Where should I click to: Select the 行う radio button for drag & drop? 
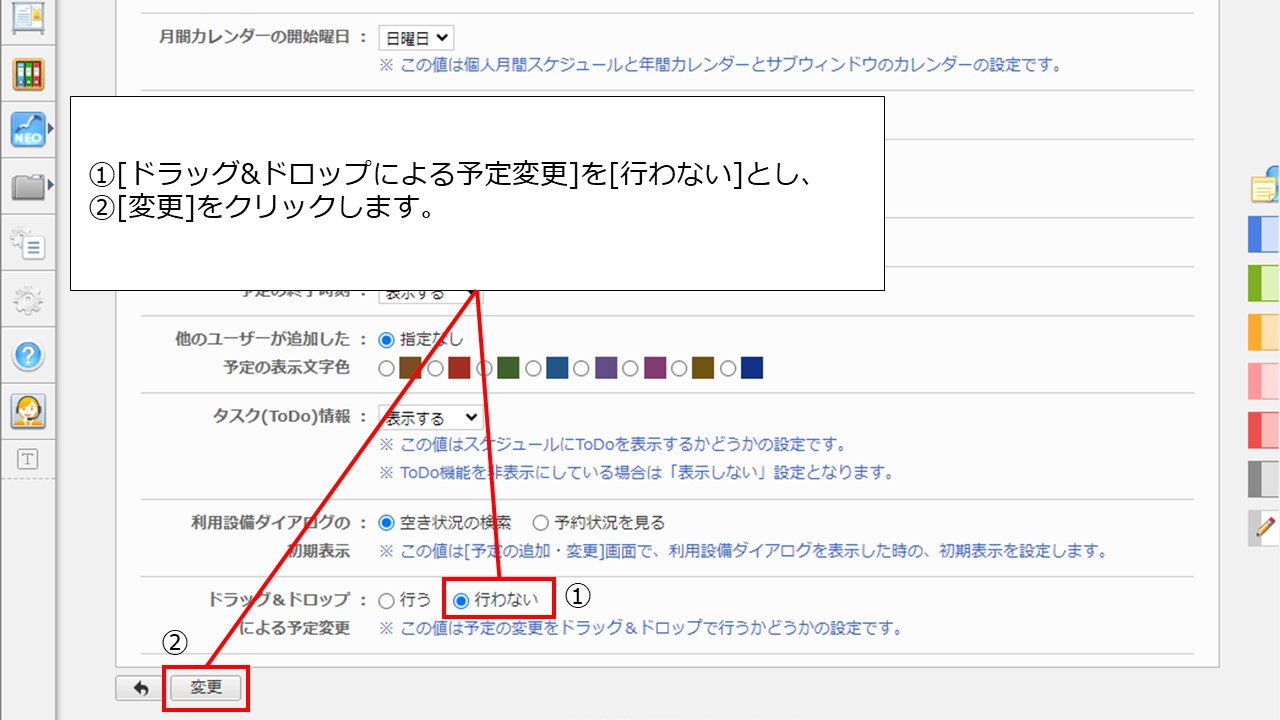click(x=387, y=601)
